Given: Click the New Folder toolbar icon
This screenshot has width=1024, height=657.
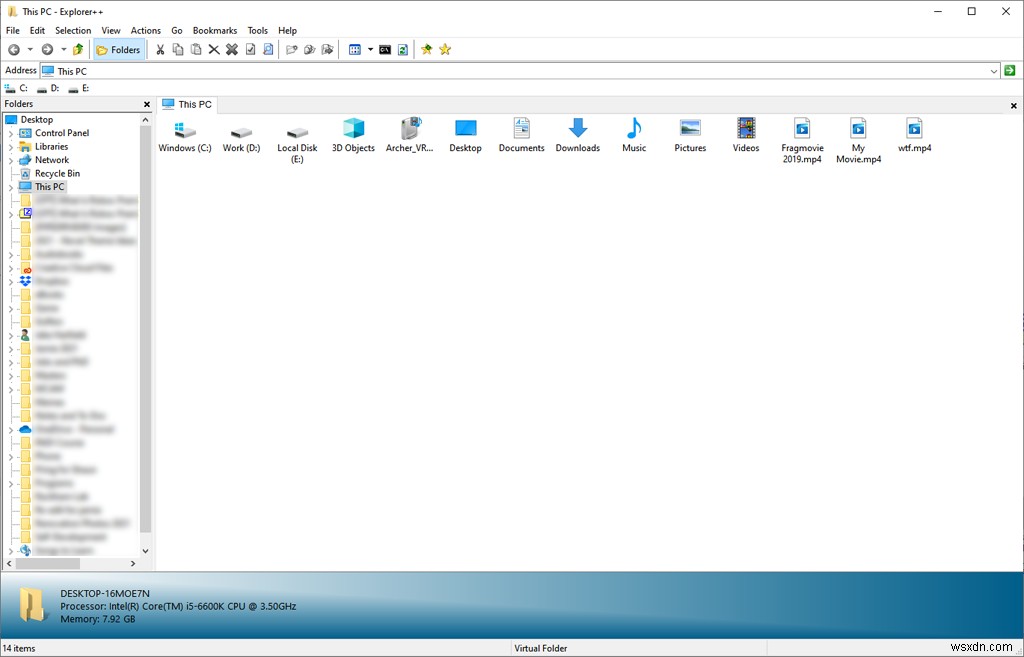Looking at the screenshot, I should coord(290,49).
